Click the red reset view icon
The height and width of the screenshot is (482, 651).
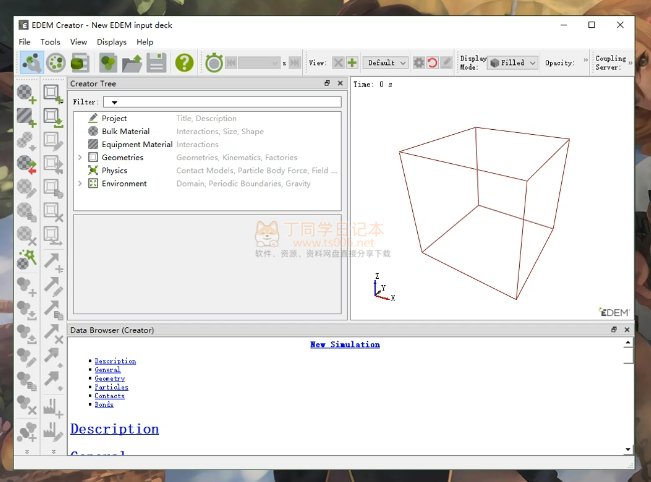(433, 62)
